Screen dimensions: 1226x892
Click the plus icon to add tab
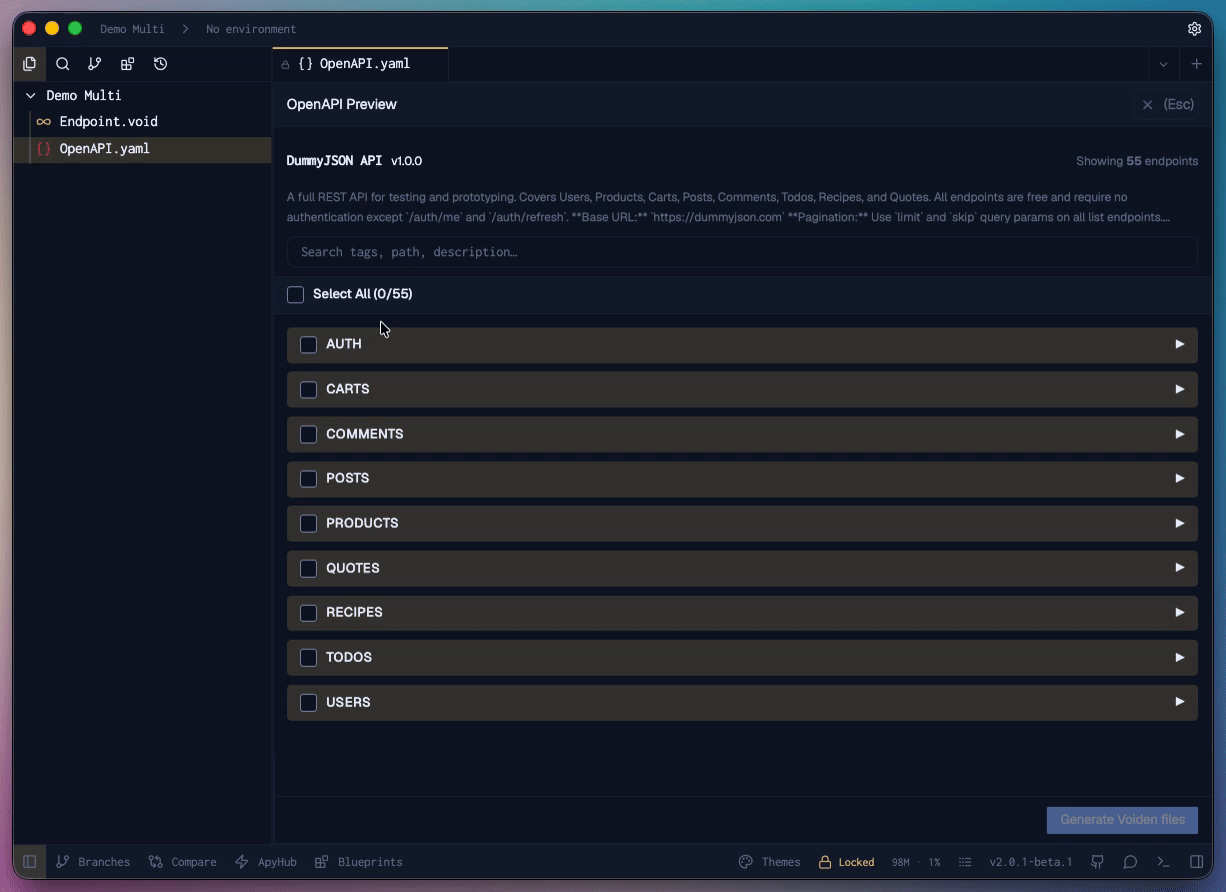pos(1197,64)
